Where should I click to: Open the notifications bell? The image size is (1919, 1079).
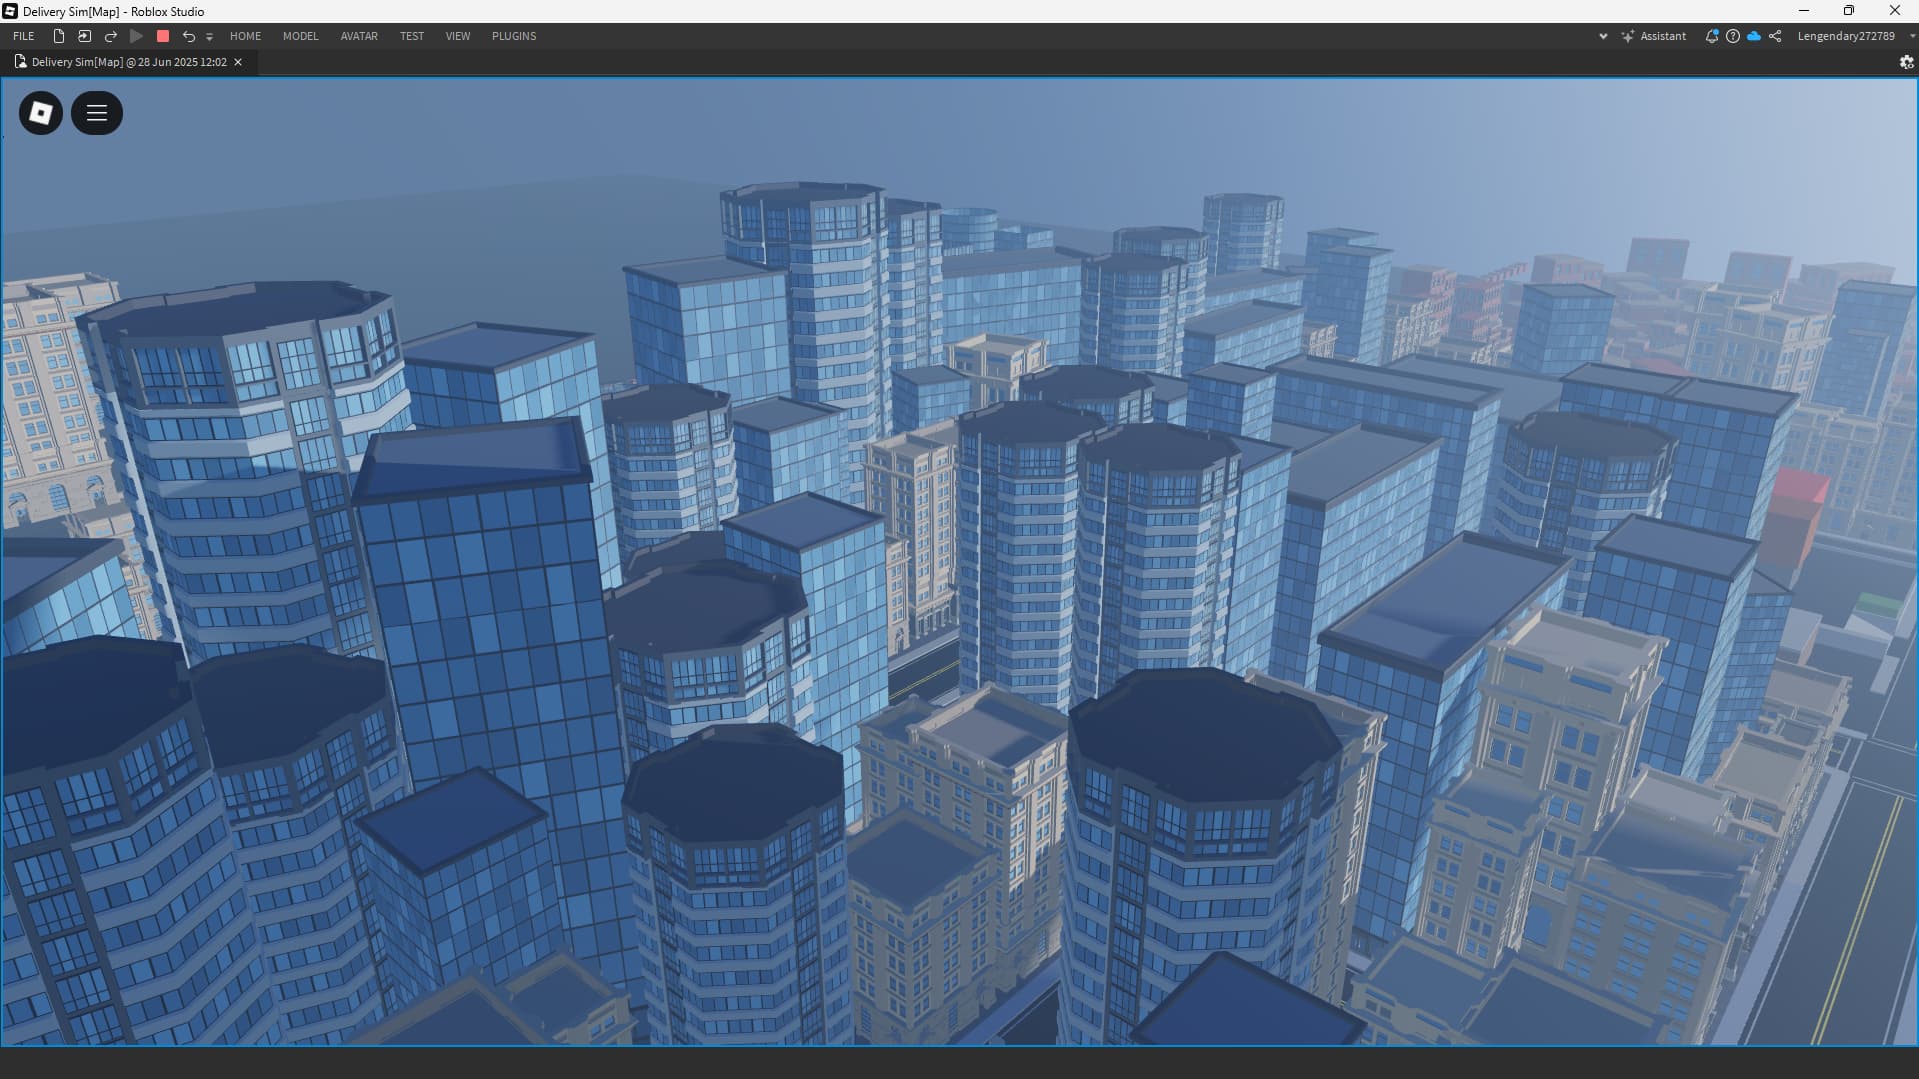1711,36
